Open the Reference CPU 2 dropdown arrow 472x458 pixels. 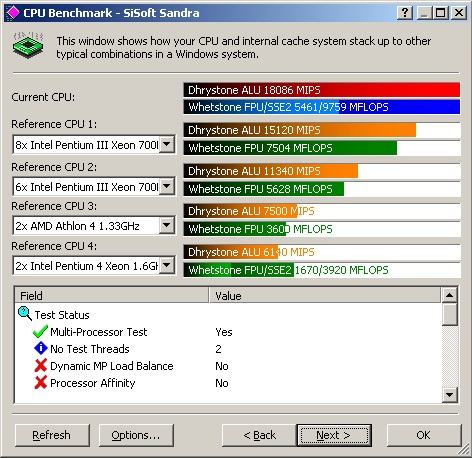click(167, 186)
